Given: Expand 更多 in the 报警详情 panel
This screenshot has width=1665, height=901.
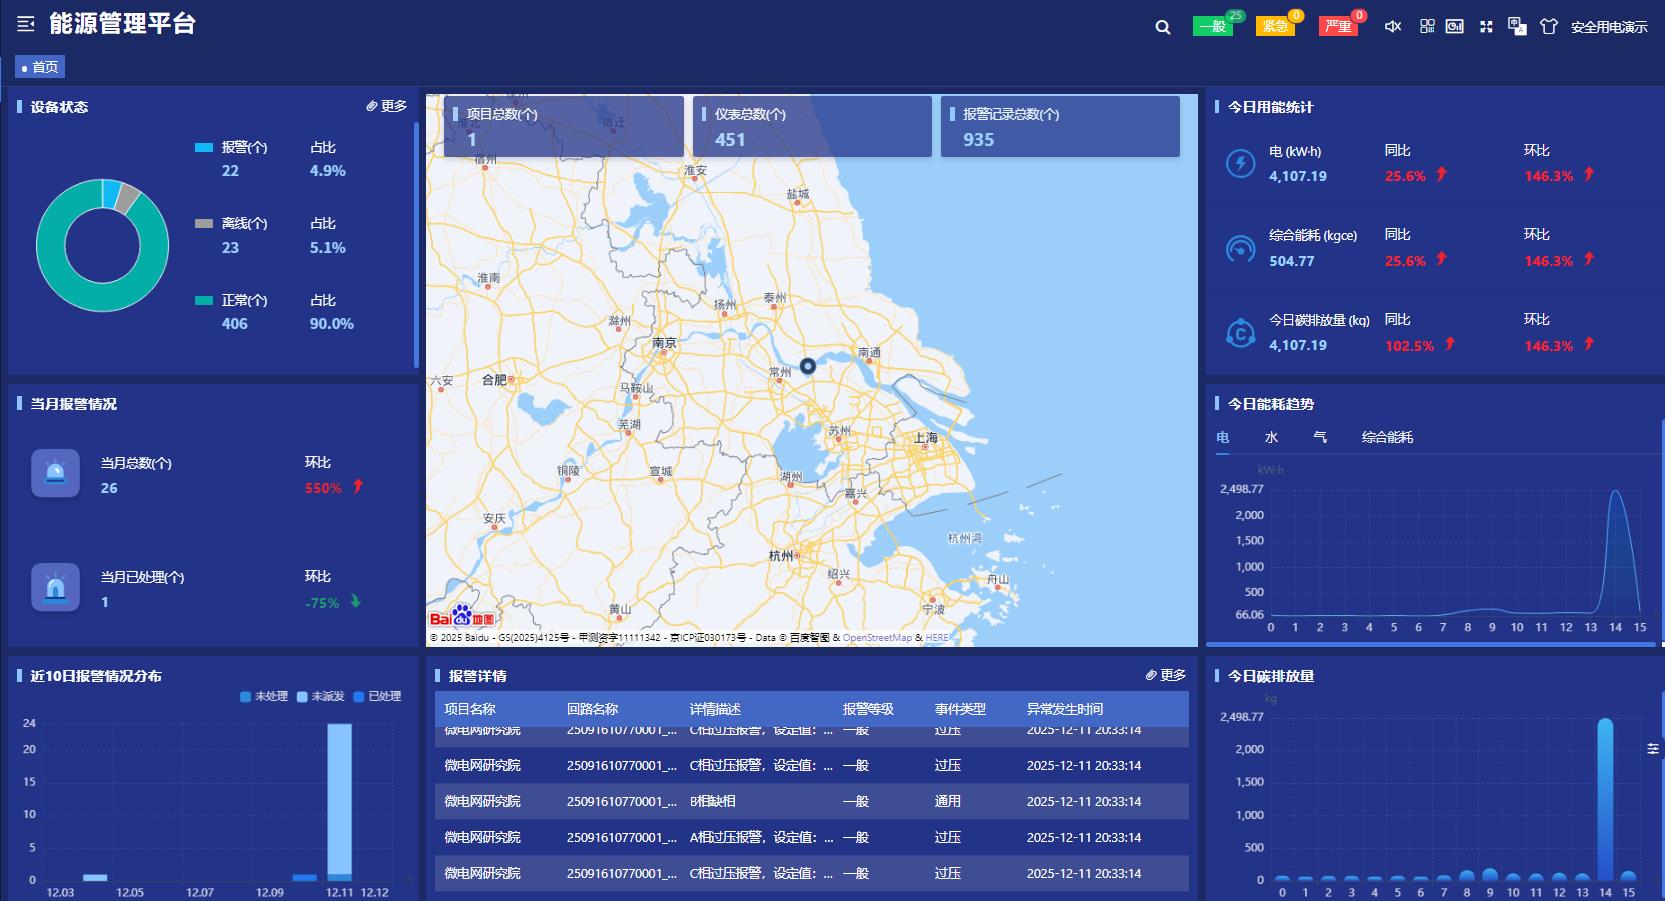Looking at the screenshot, I should [x=1166, y=675].
